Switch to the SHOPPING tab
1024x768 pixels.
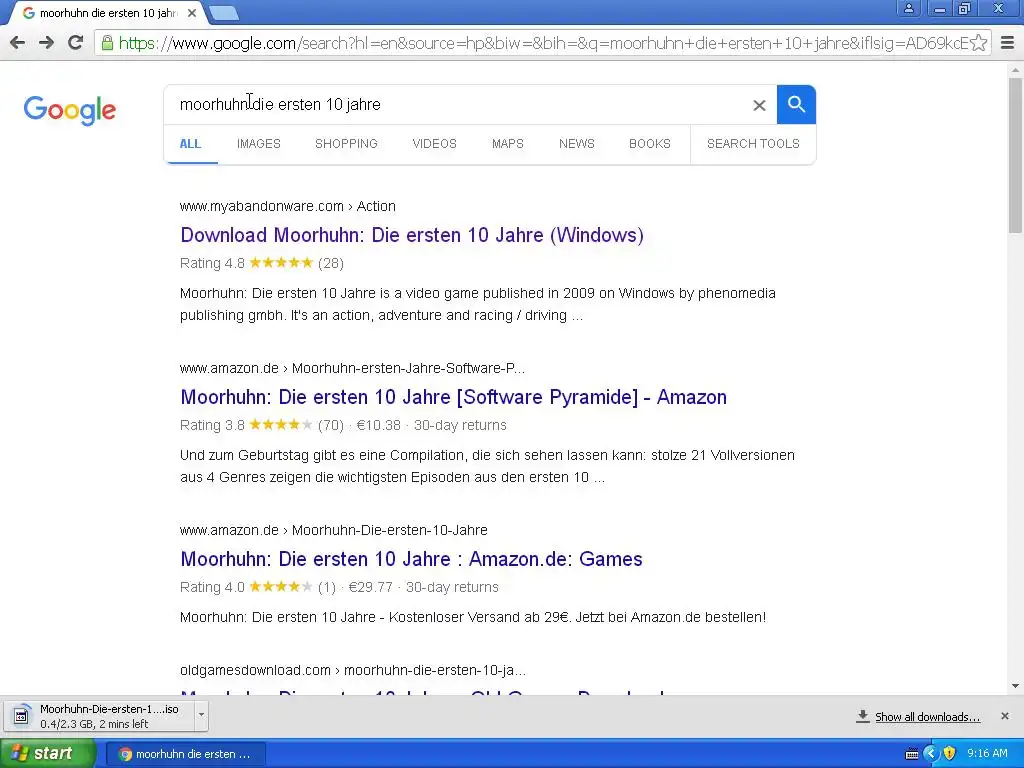pos(346,144)
